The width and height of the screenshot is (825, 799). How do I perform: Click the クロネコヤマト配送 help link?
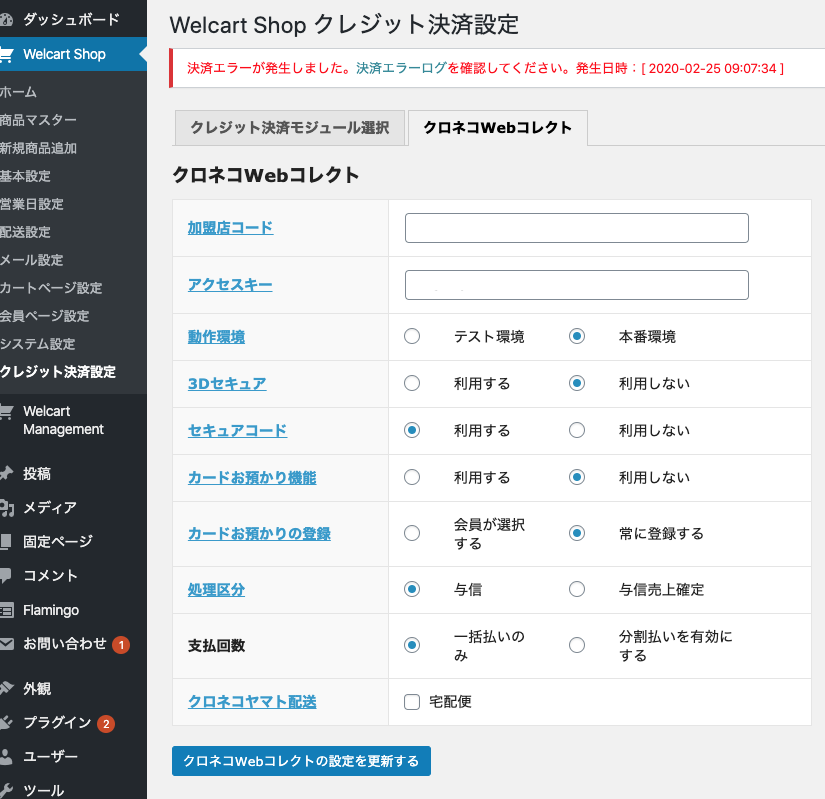click(x=252, y=702)
